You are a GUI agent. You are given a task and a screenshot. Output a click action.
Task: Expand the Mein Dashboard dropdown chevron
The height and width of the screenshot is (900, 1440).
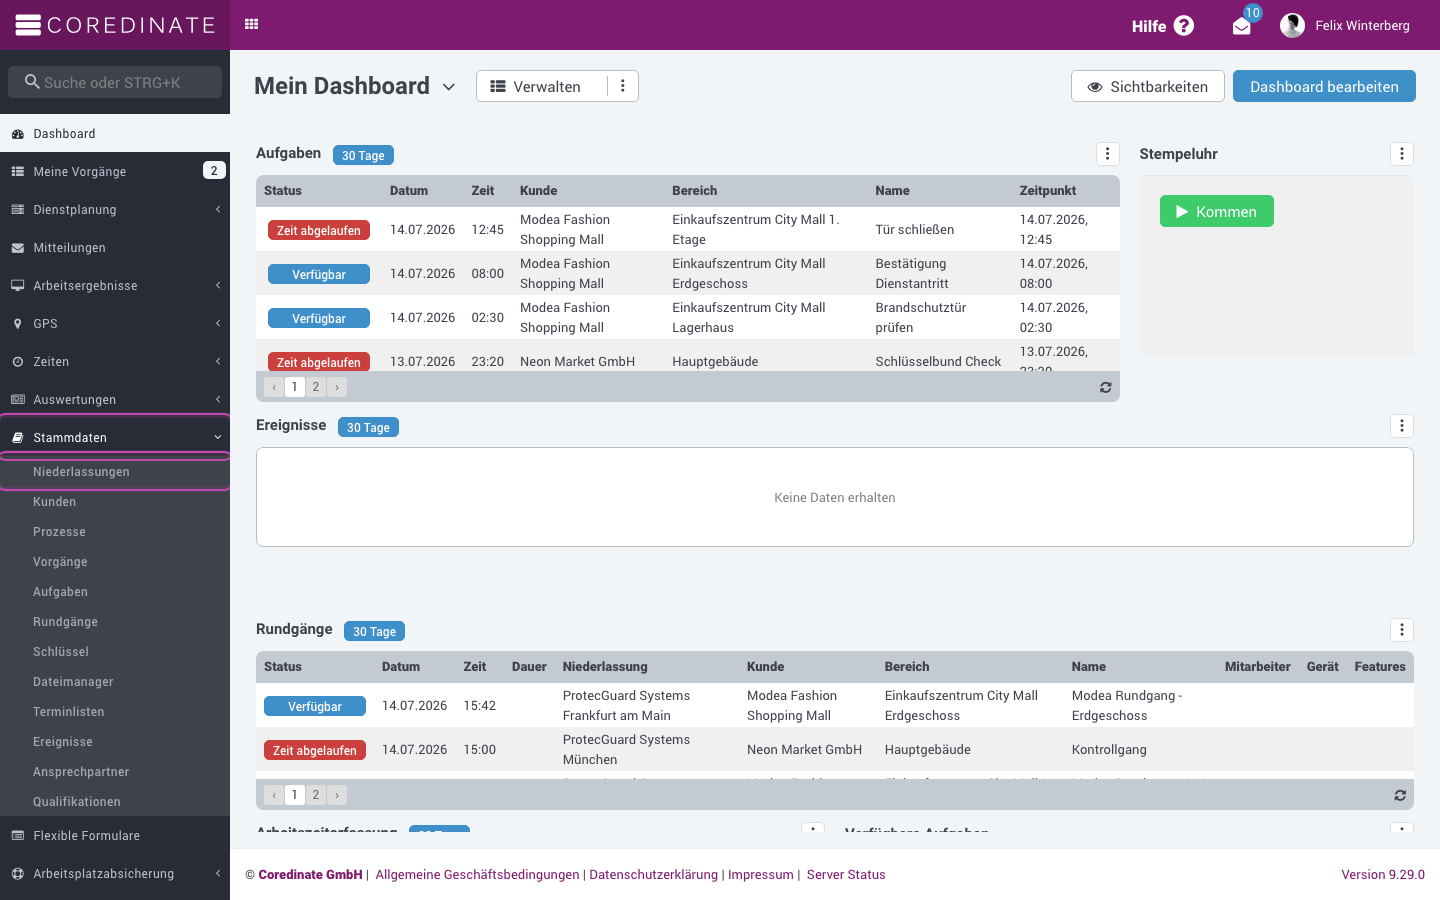(x=449, y=87)
